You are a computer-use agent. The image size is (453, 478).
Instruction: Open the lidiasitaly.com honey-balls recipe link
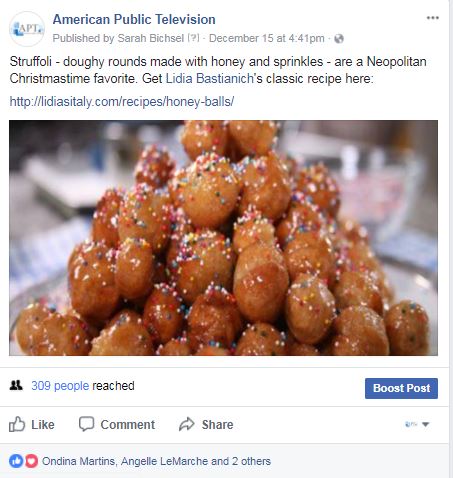(122, 101)
